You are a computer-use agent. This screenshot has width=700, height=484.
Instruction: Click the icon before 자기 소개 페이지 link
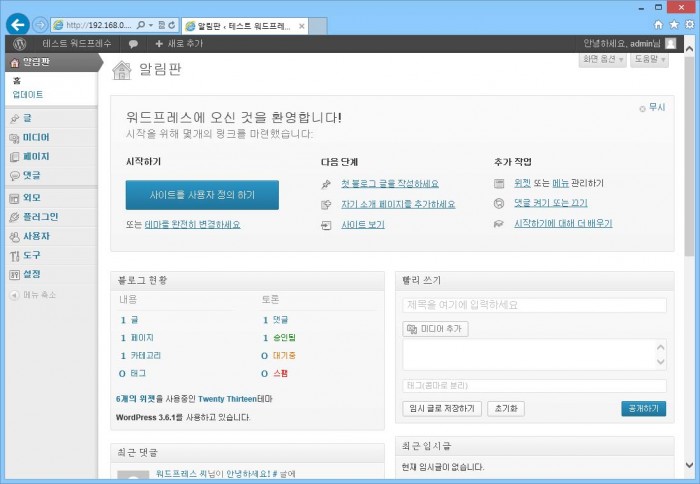point(326,204)
